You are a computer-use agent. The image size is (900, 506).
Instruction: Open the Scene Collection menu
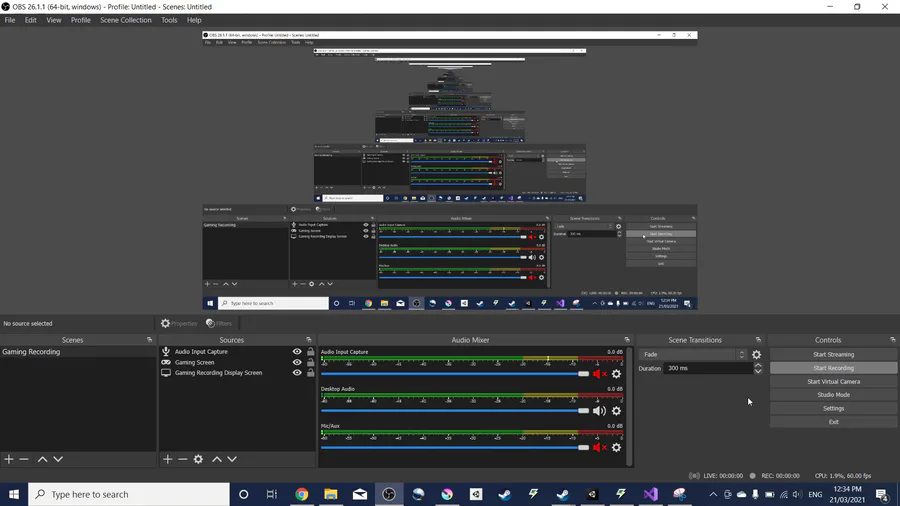[x=126, y=20]
